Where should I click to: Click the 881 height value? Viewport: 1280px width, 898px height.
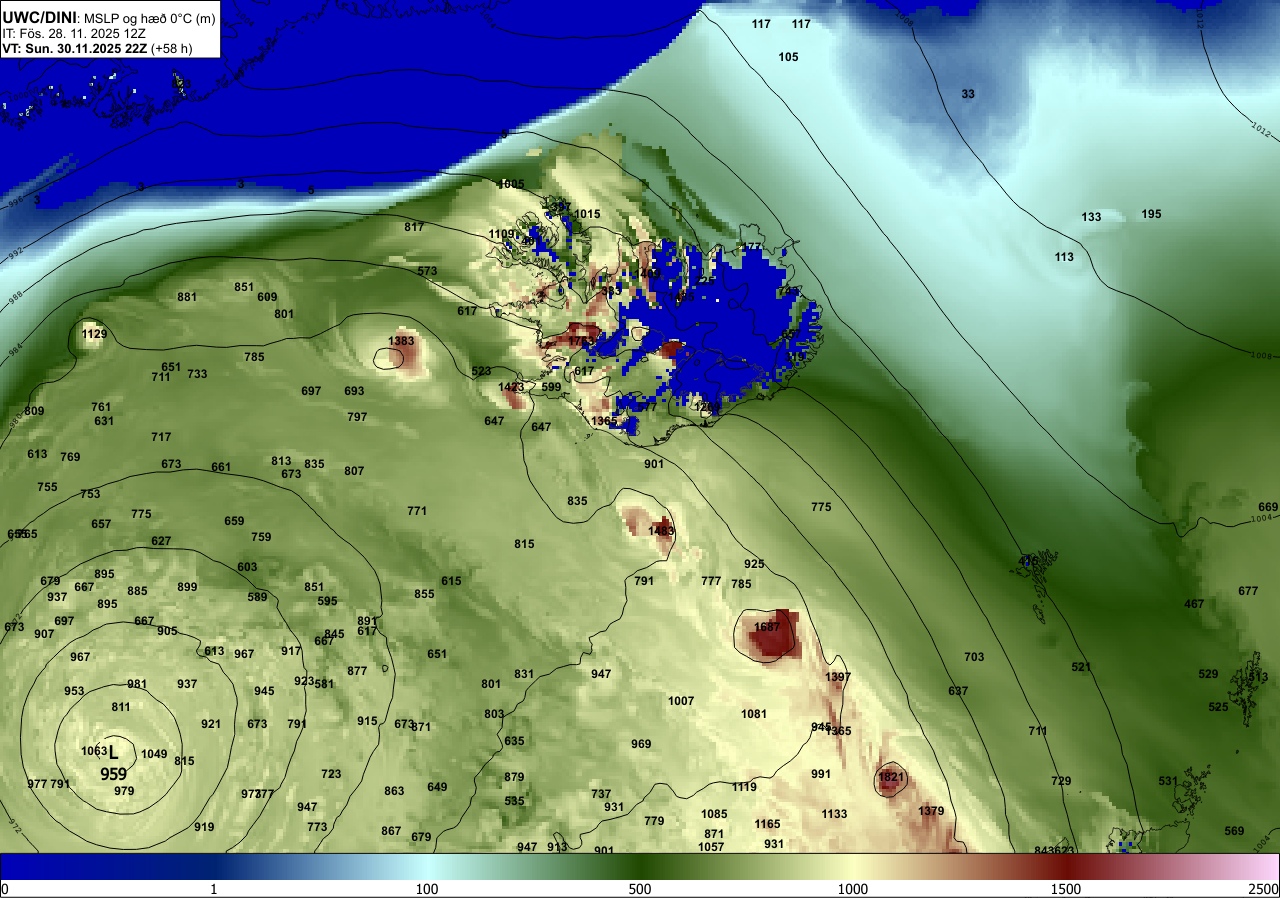pyautogui.click(x=187, y=297)
